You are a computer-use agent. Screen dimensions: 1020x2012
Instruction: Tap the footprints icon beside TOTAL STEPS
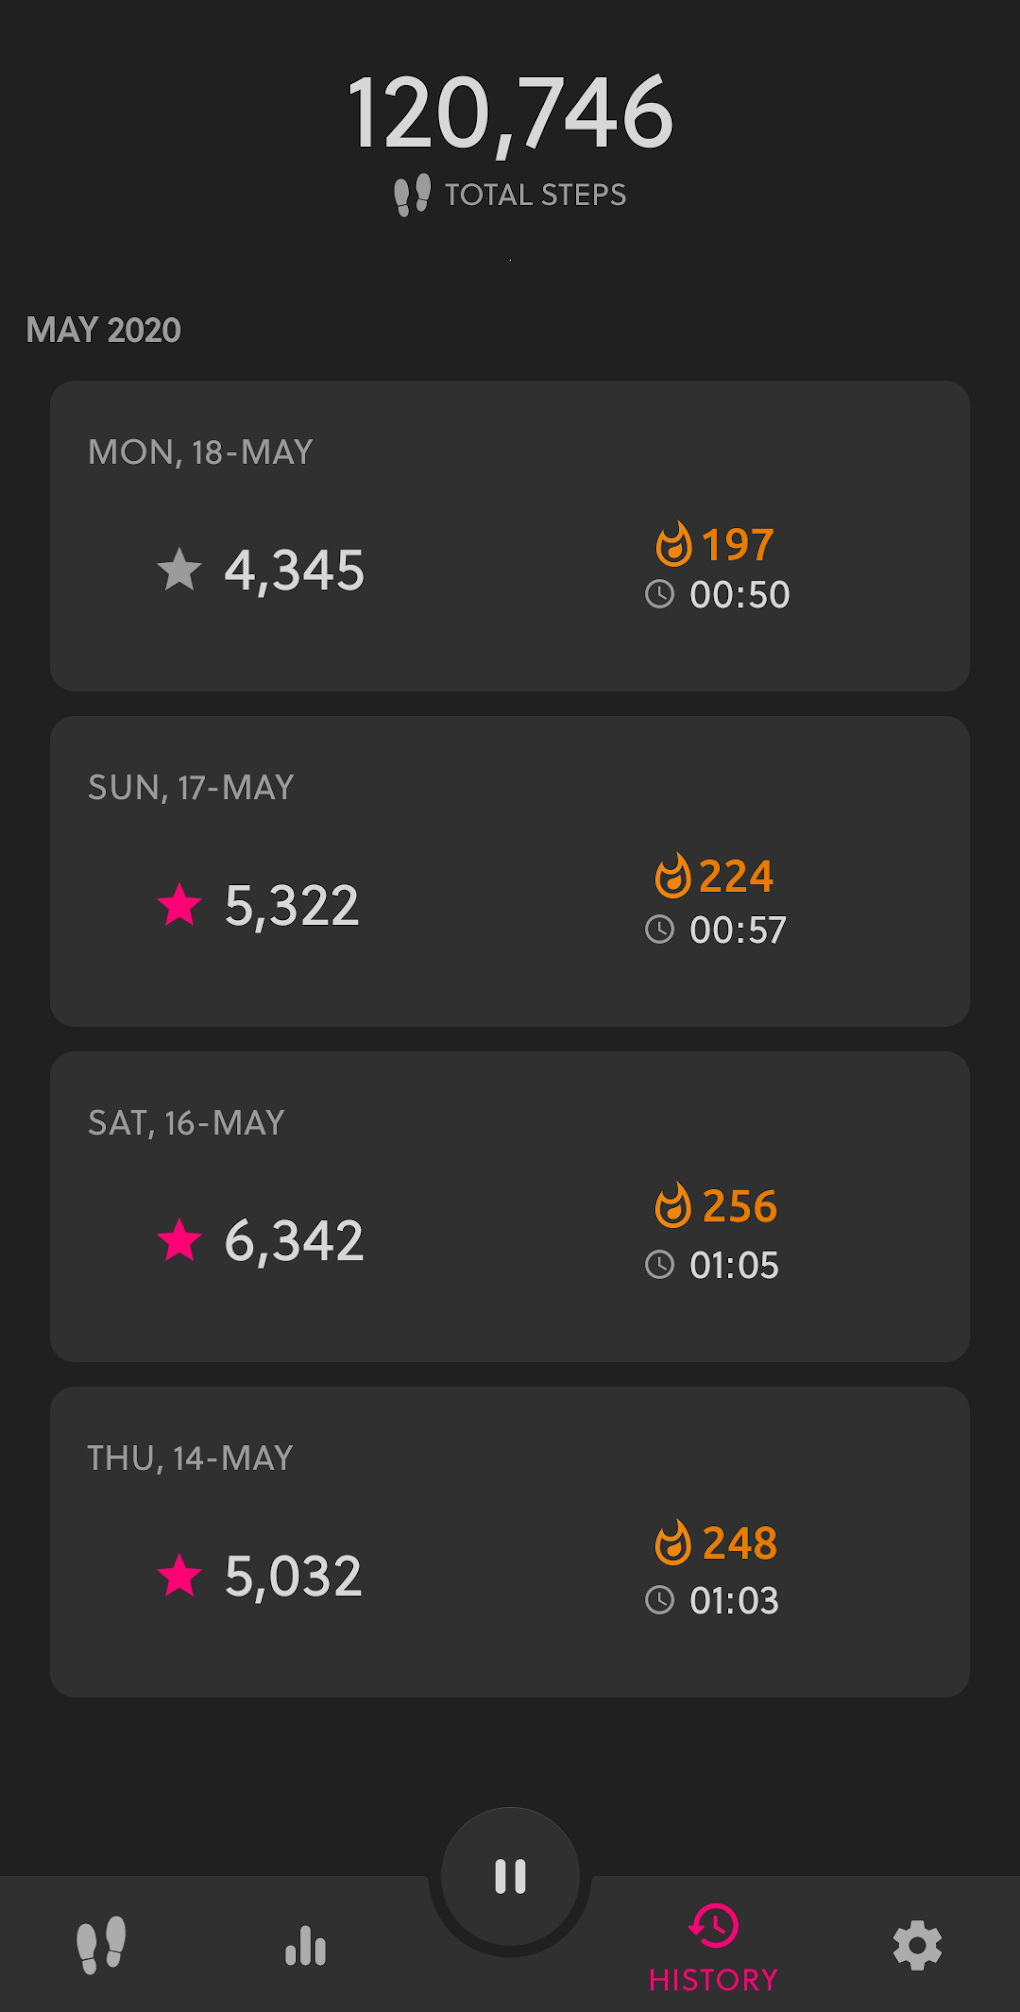pos(412,195)
